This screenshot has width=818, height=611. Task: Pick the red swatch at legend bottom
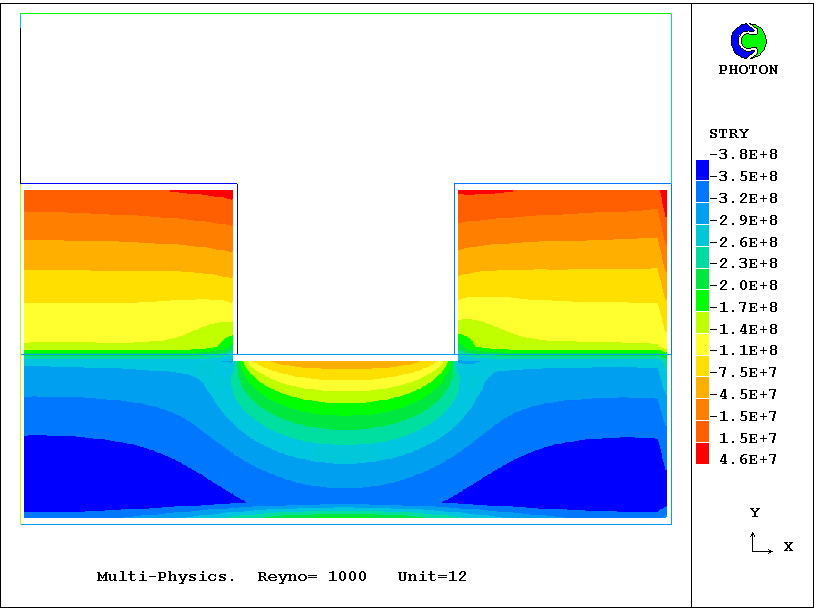pos(702,454)
